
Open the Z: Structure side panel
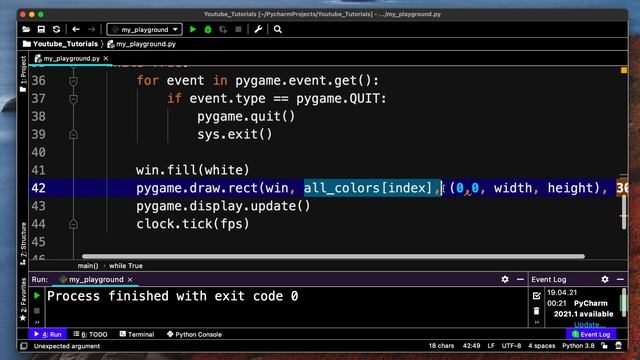click(x=23, y=244)
